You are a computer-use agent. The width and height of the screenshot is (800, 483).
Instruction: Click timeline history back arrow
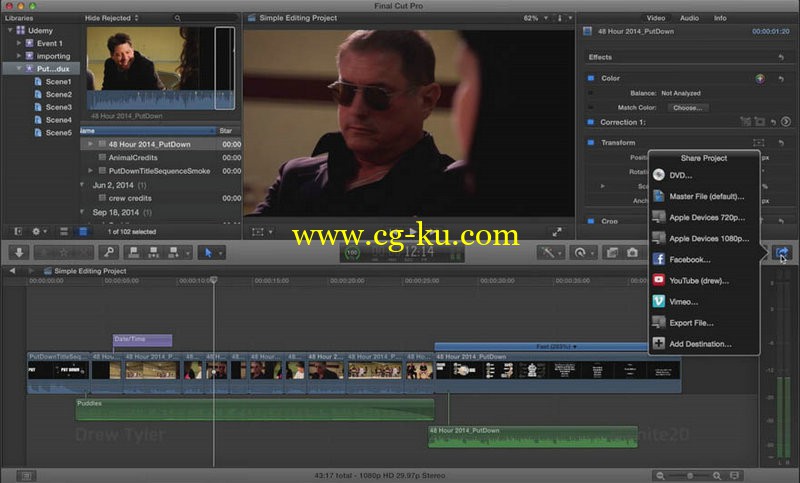coord(12,271)
